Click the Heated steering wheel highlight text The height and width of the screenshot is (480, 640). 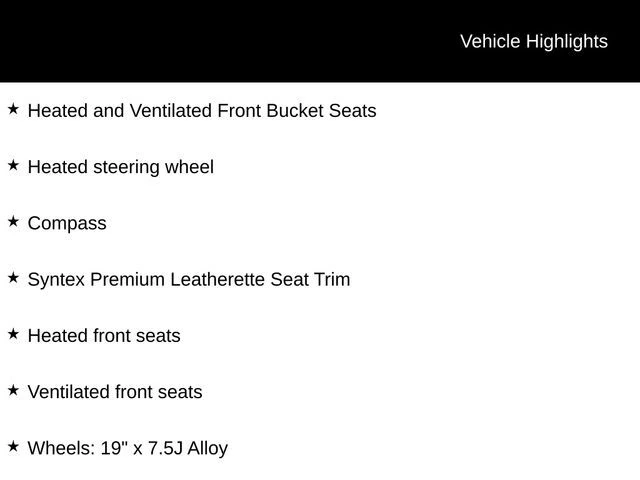[x=120, y=167]
